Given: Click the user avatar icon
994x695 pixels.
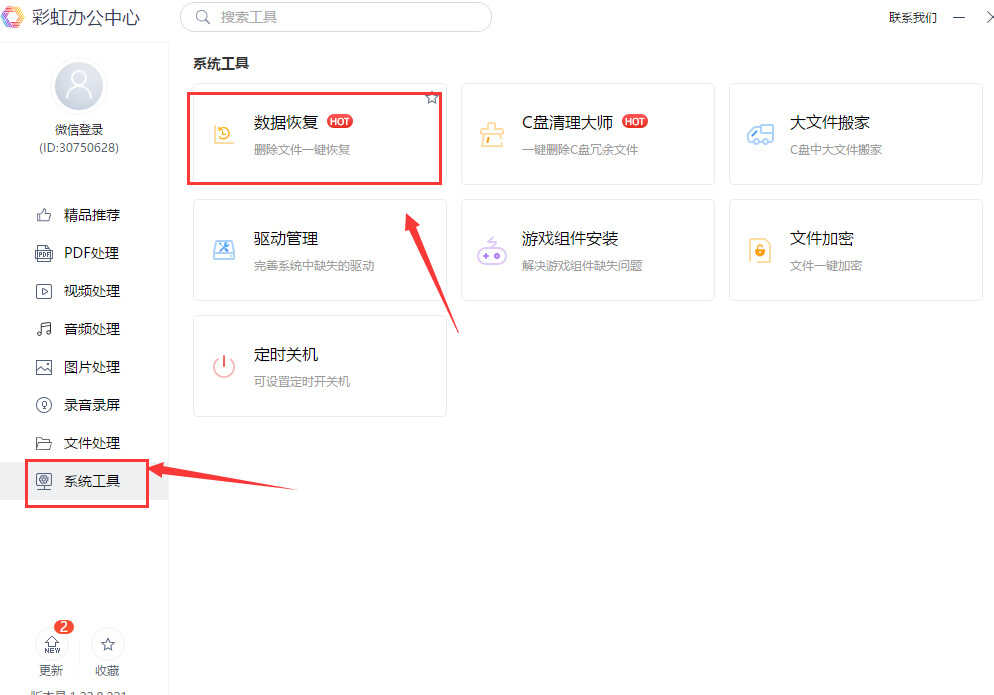Looking at the screenshot, I should [x=79, y=87].
